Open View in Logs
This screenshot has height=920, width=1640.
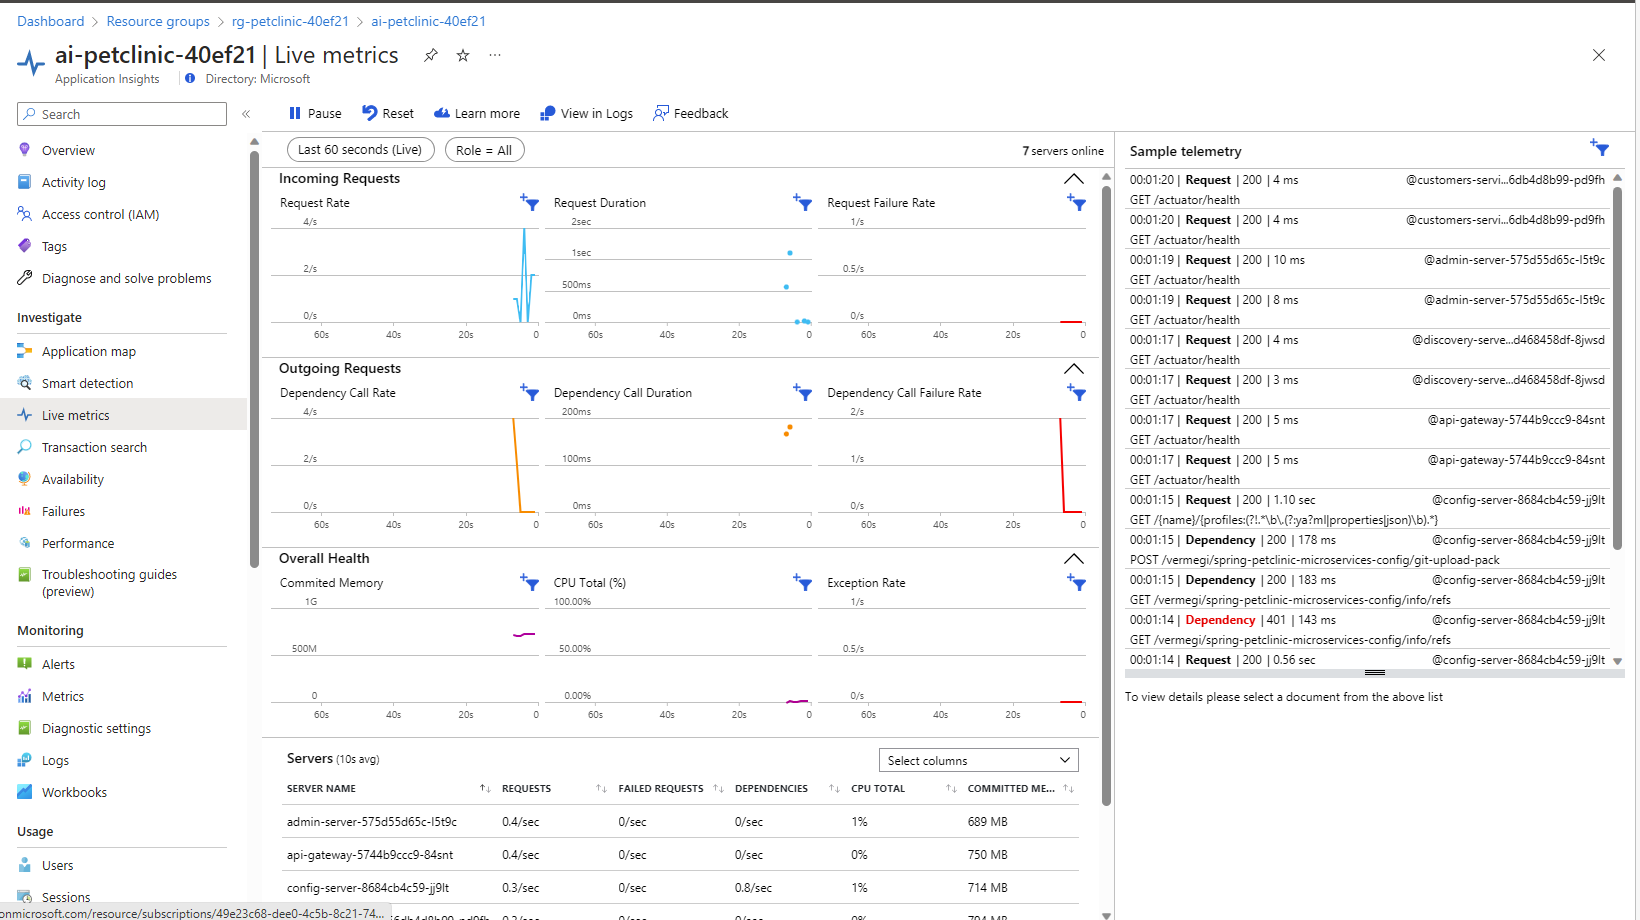click(x=586, y=114)
